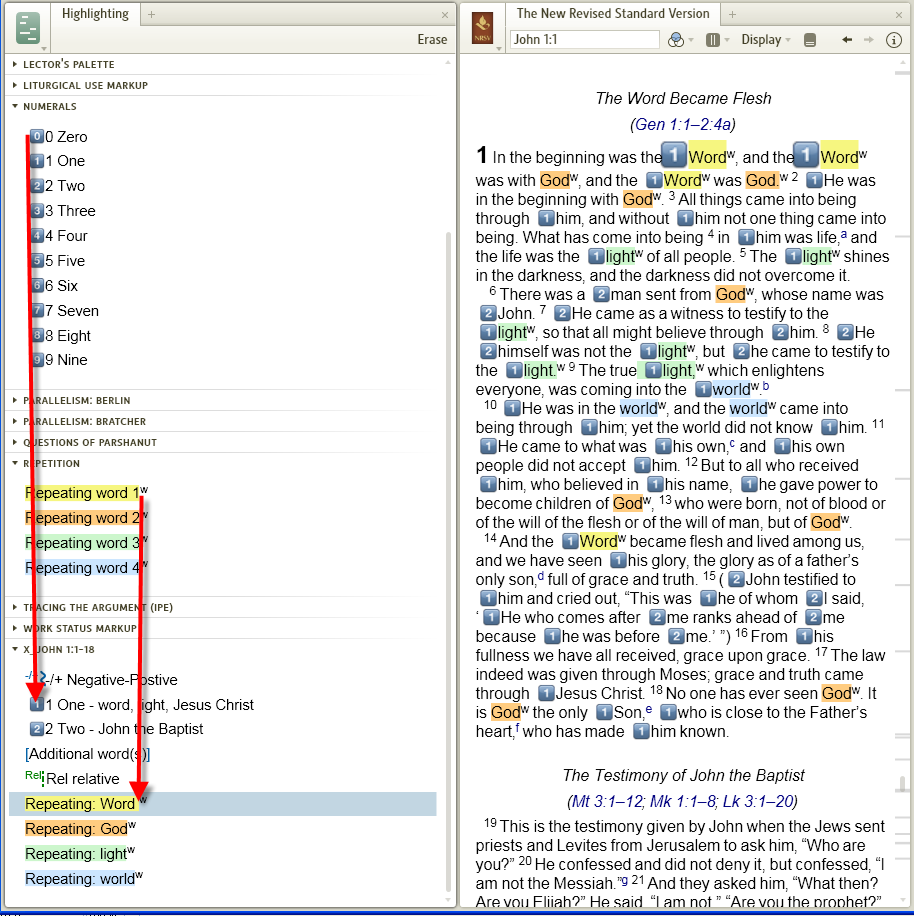The width and height of the screenshot is (914, 916).
Task: Open the Mk 1:1–8 link
Action: point(683,801)
